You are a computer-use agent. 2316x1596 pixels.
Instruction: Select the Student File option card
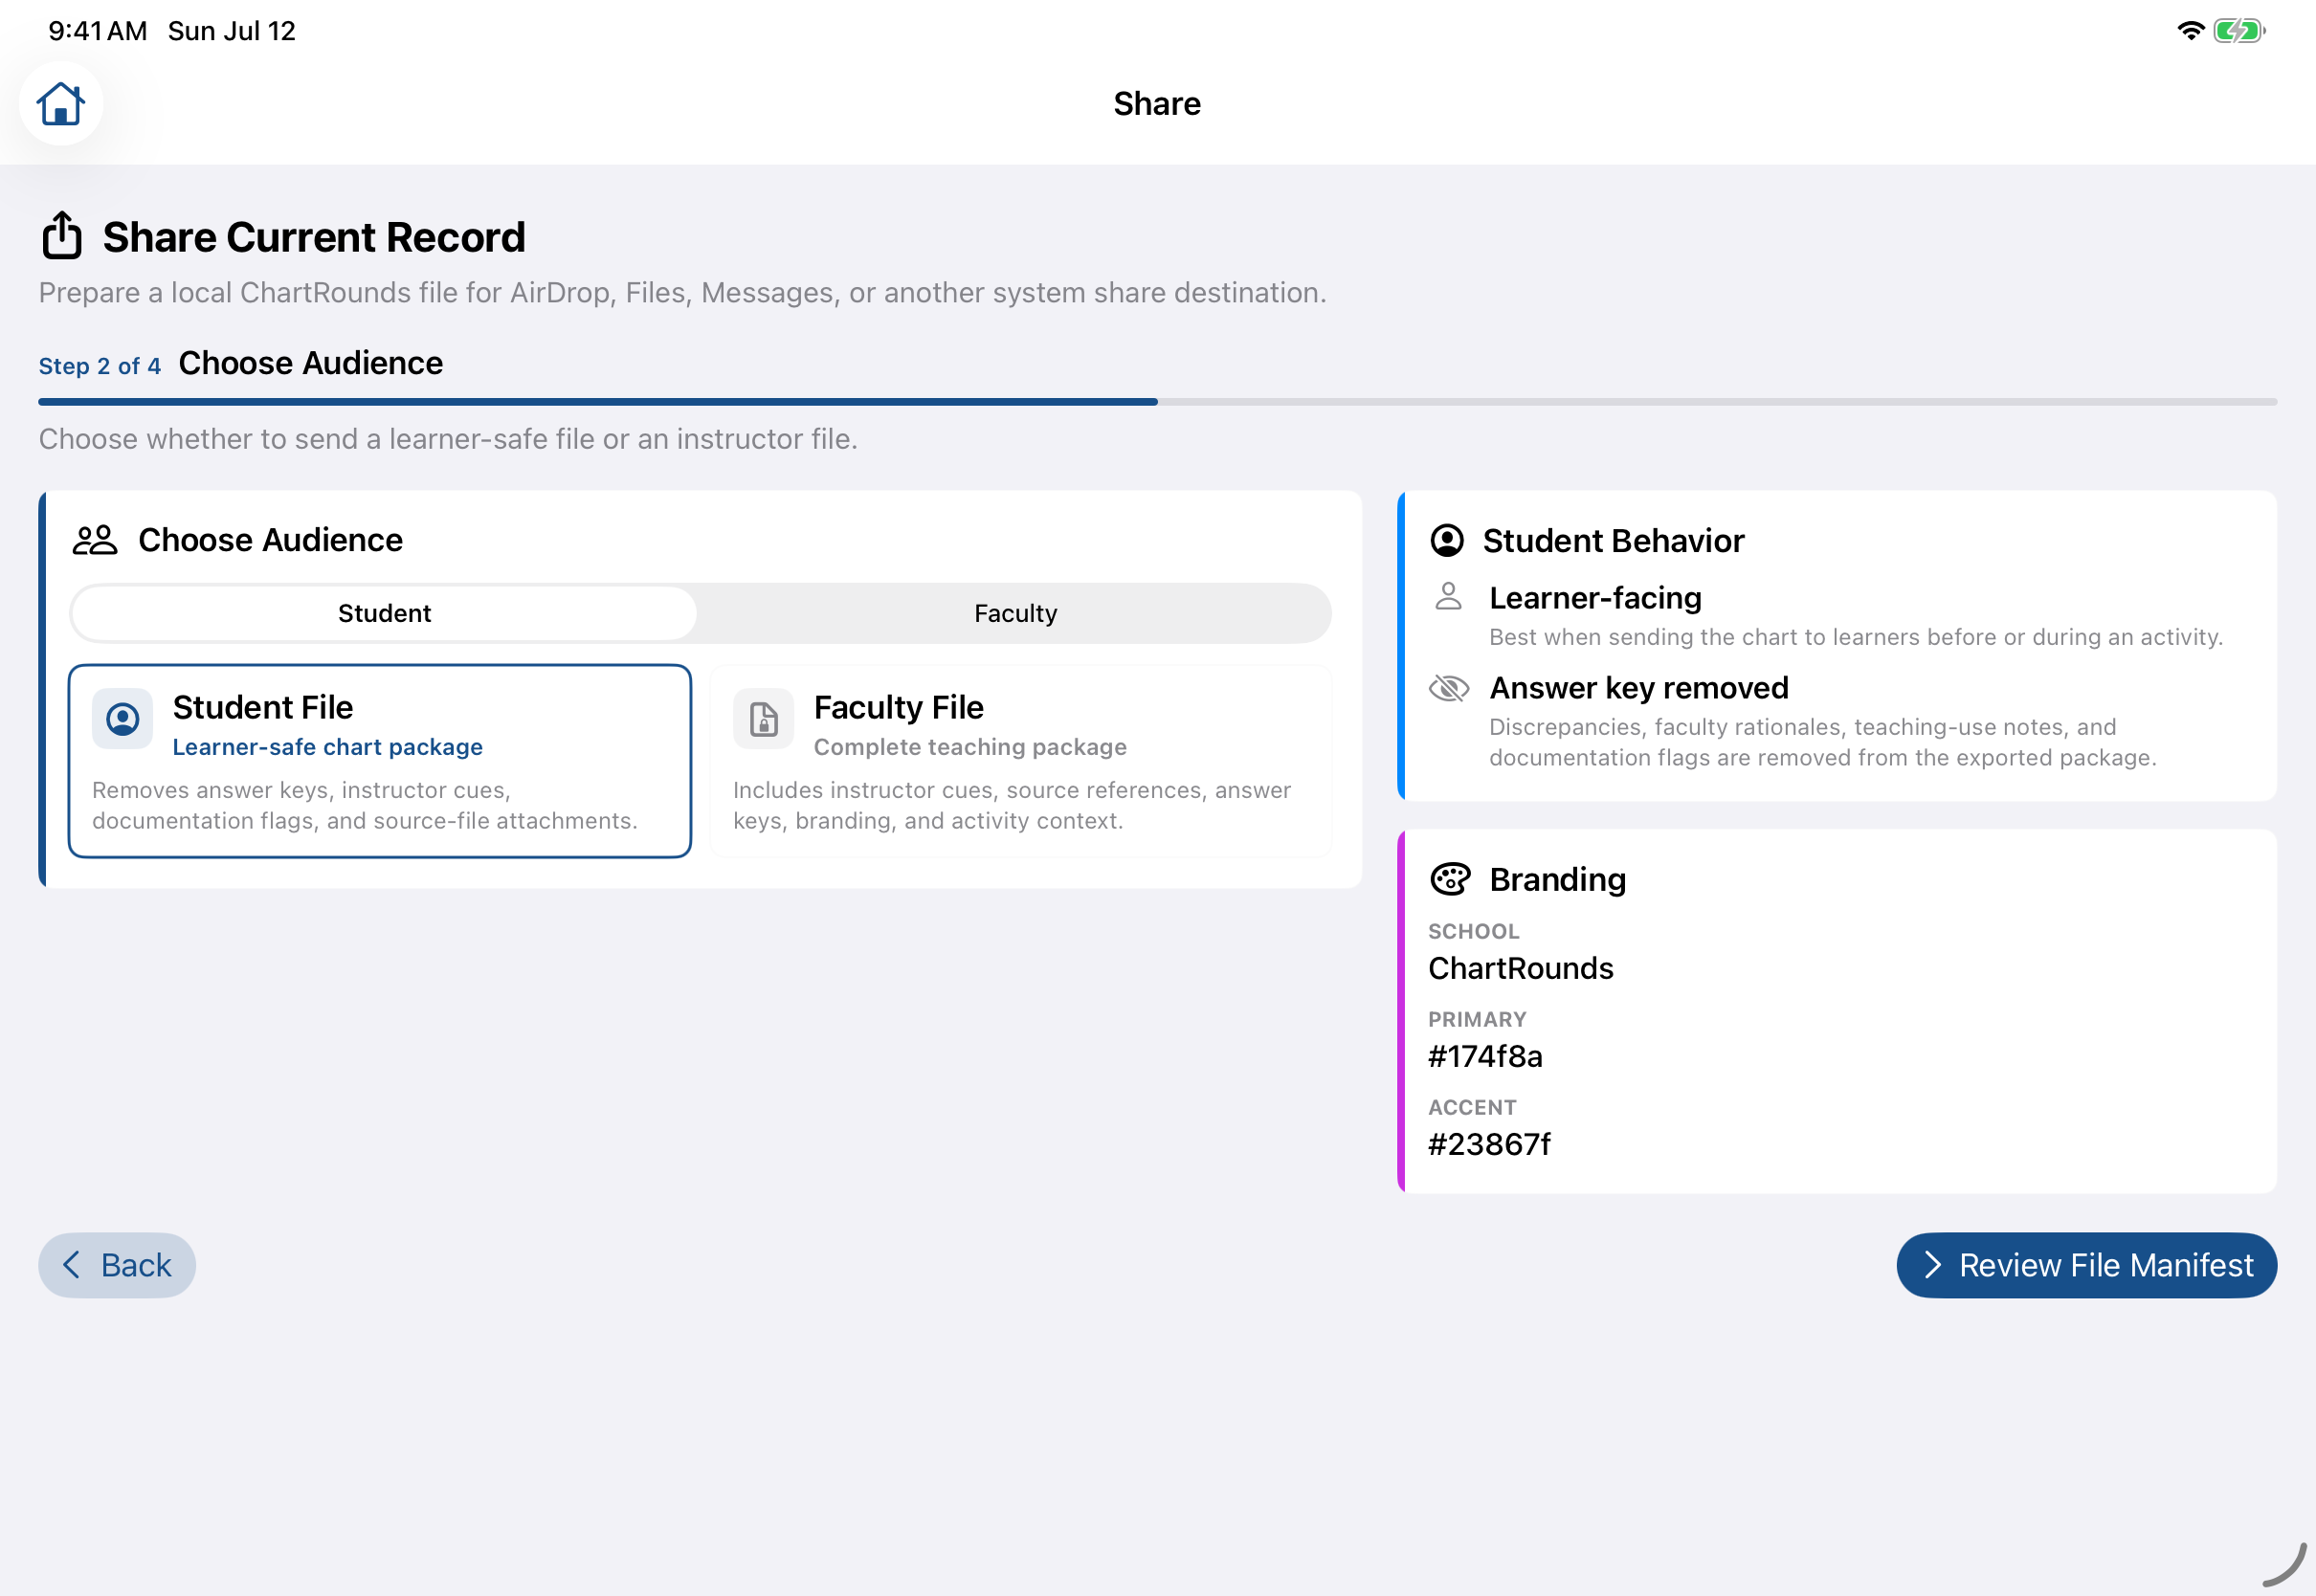[x=380, y=761]
